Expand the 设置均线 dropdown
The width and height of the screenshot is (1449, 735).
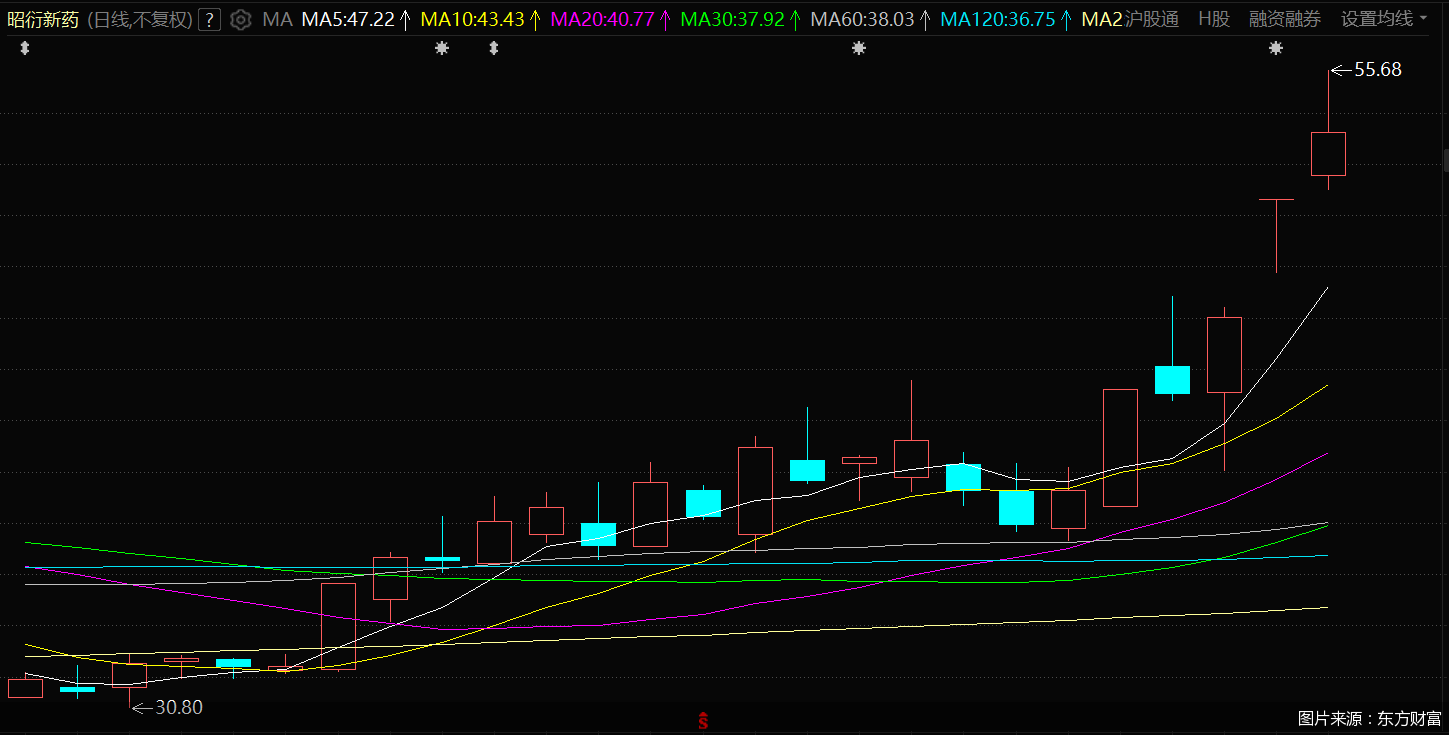[1384, 19]
